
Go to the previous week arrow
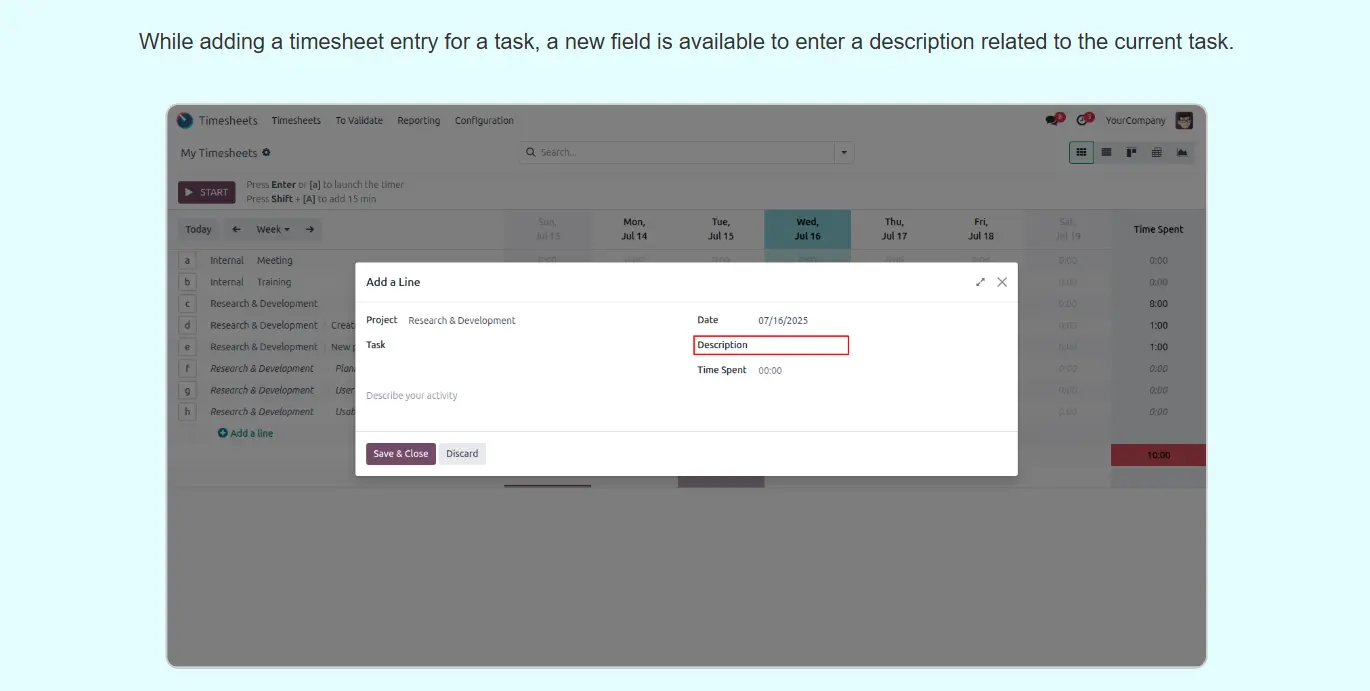[x=237, y=229]
